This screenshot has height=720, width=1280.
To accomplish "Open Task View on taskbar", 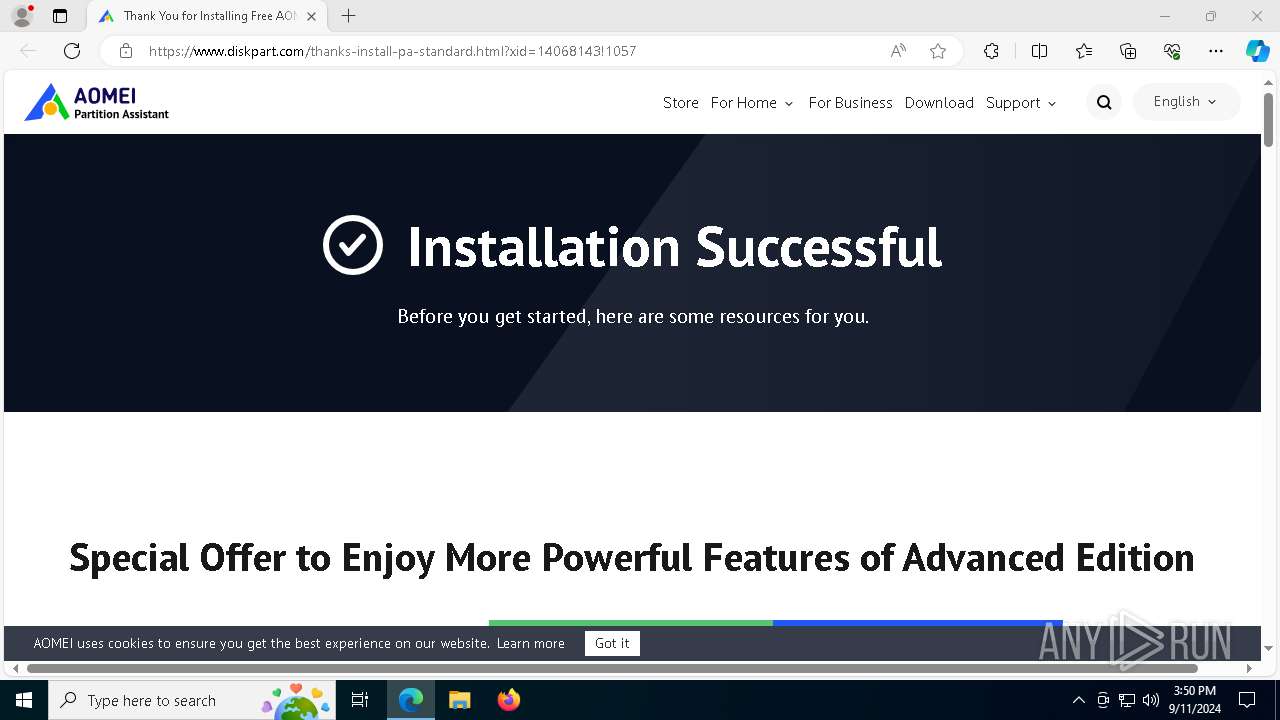I will [361, 700].
